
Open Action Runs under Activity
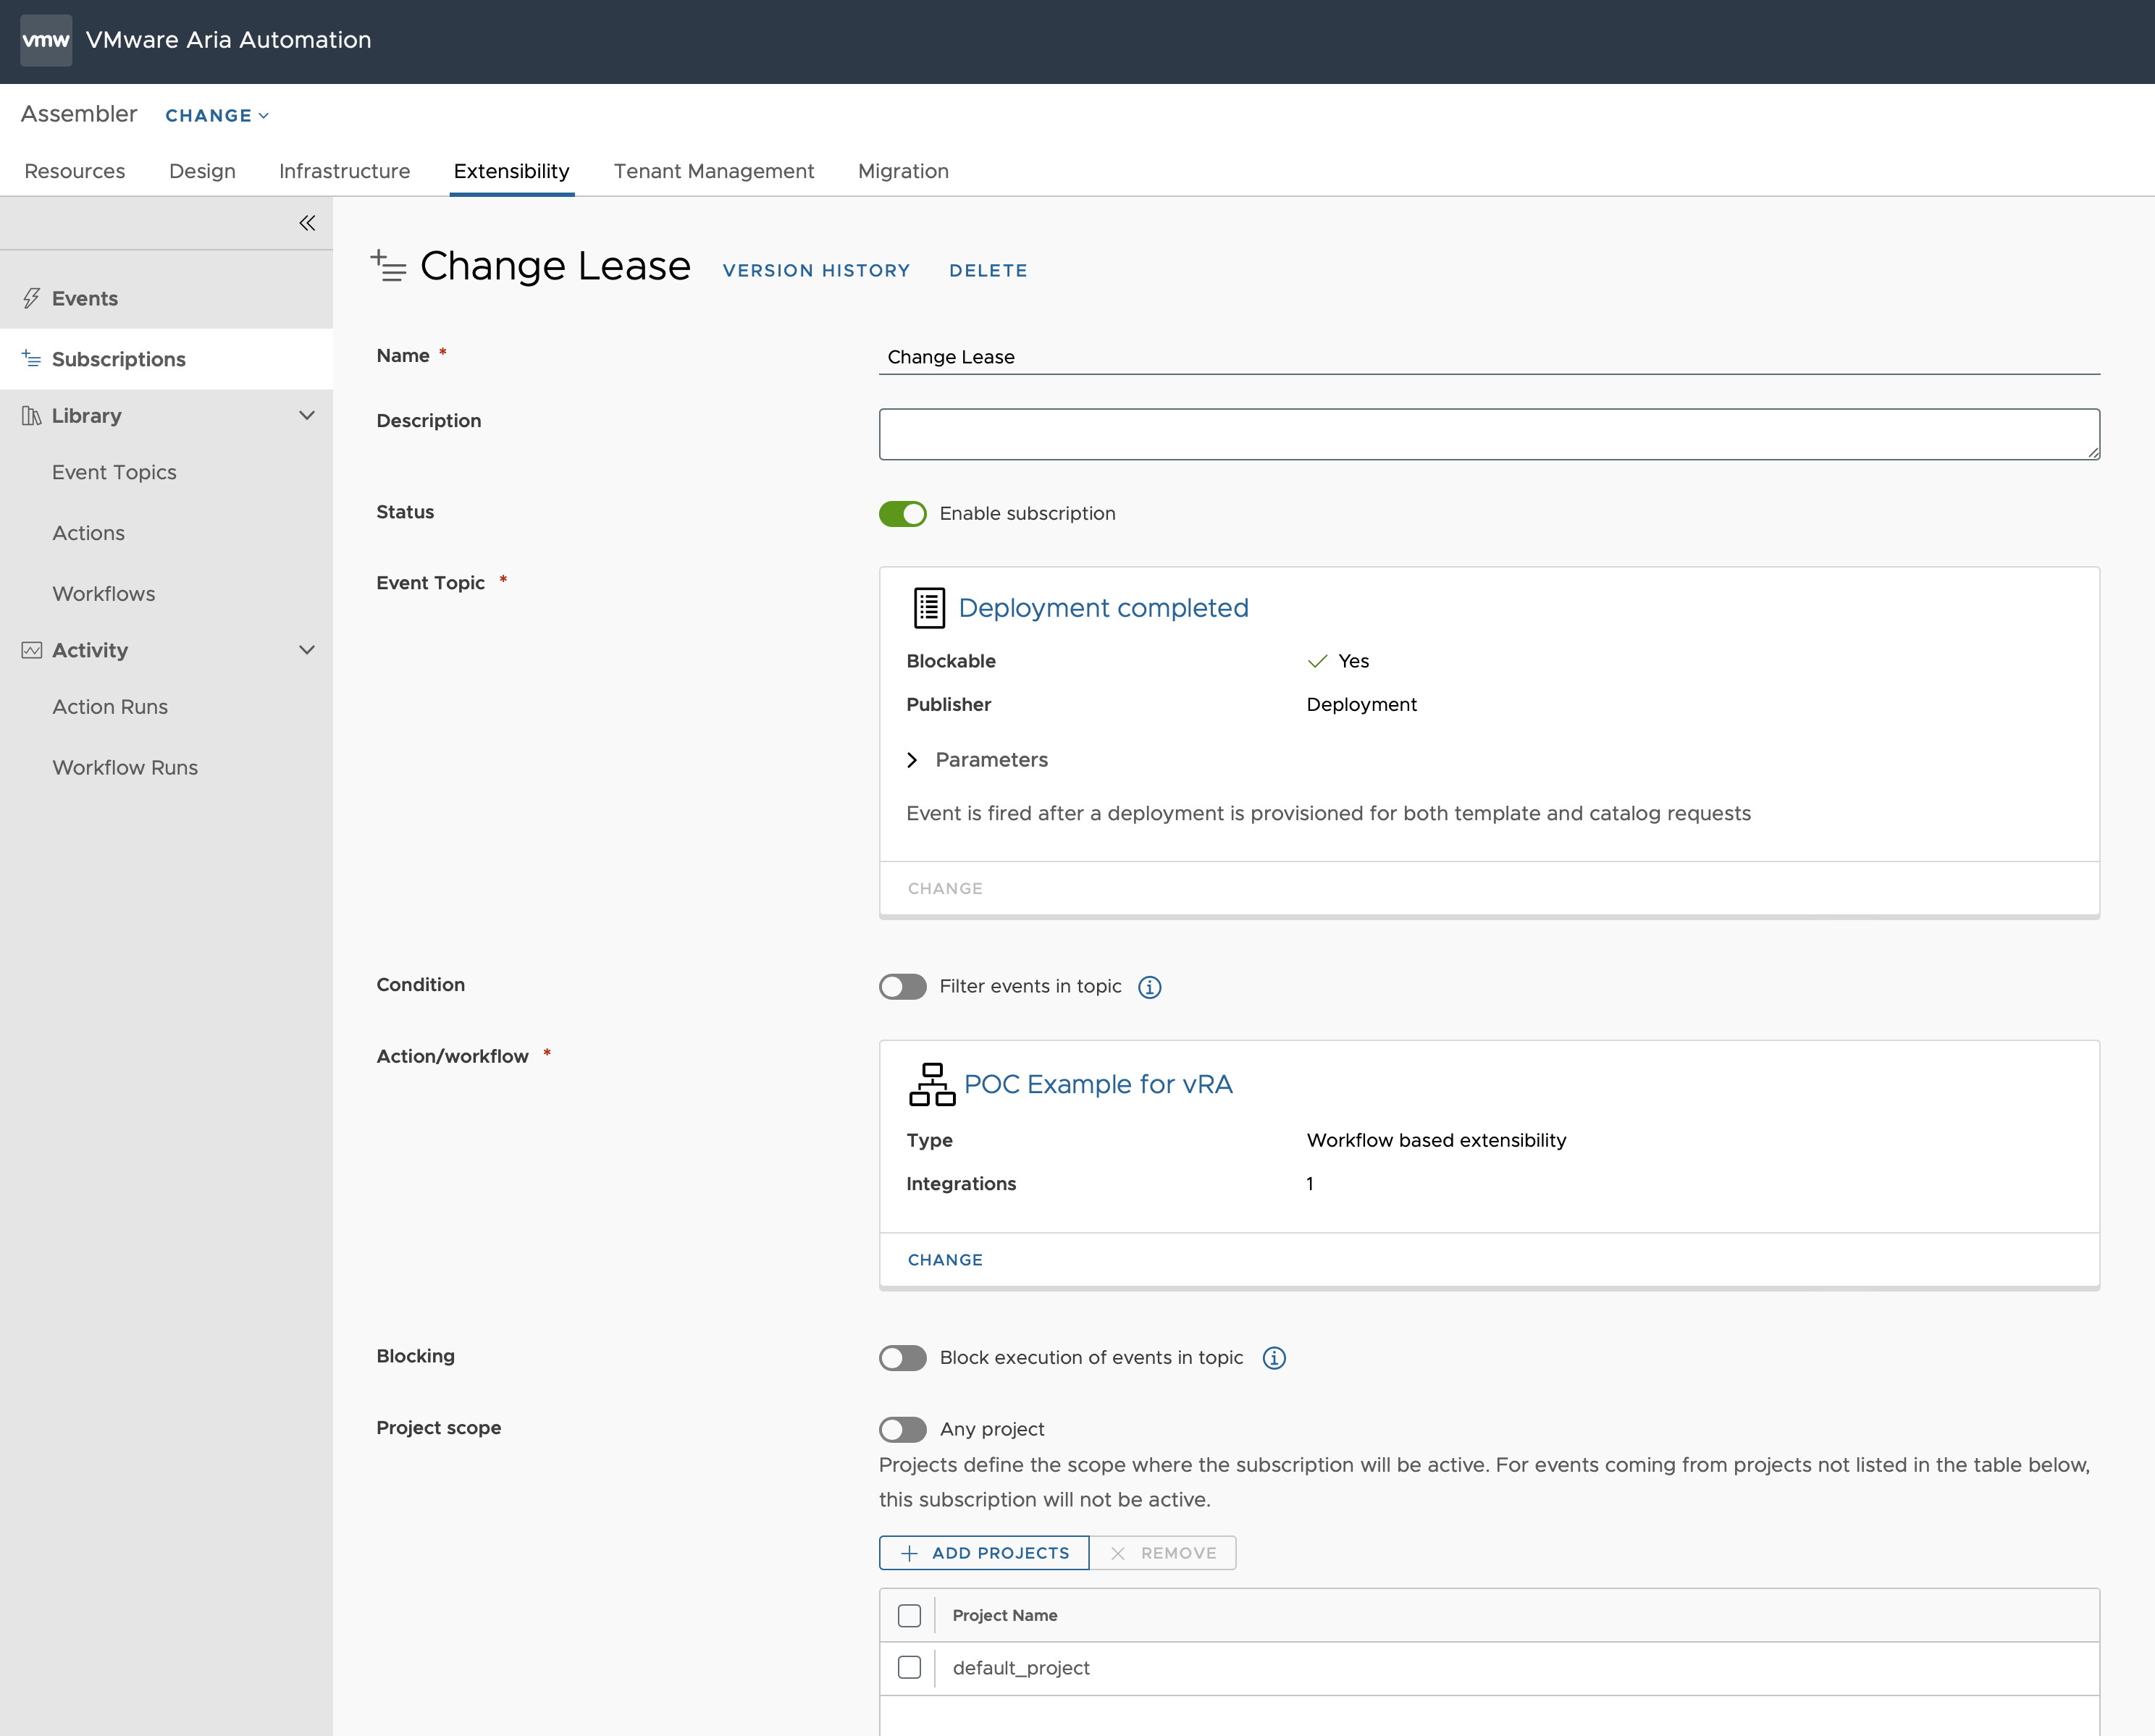[110, 707]
